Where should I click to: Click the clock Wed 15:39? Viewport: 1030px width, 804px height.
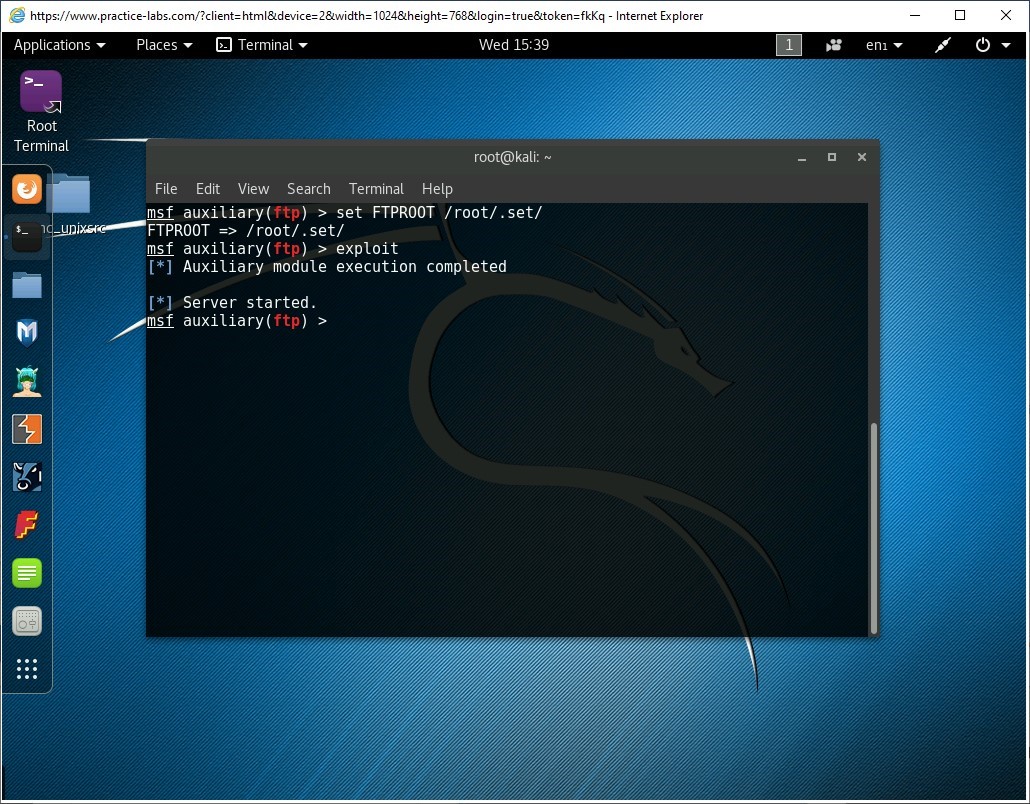pyautogui.click(x=514, y=45)
